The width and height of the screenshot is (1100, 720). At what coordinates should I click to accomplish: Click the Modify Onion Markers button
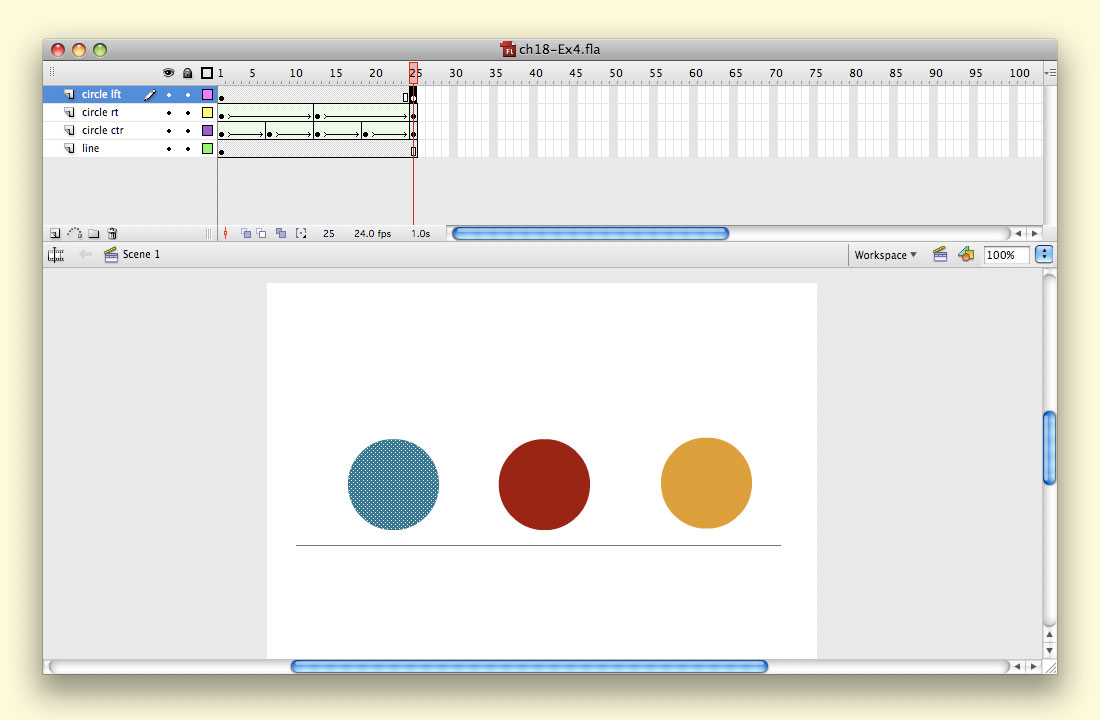300,233
